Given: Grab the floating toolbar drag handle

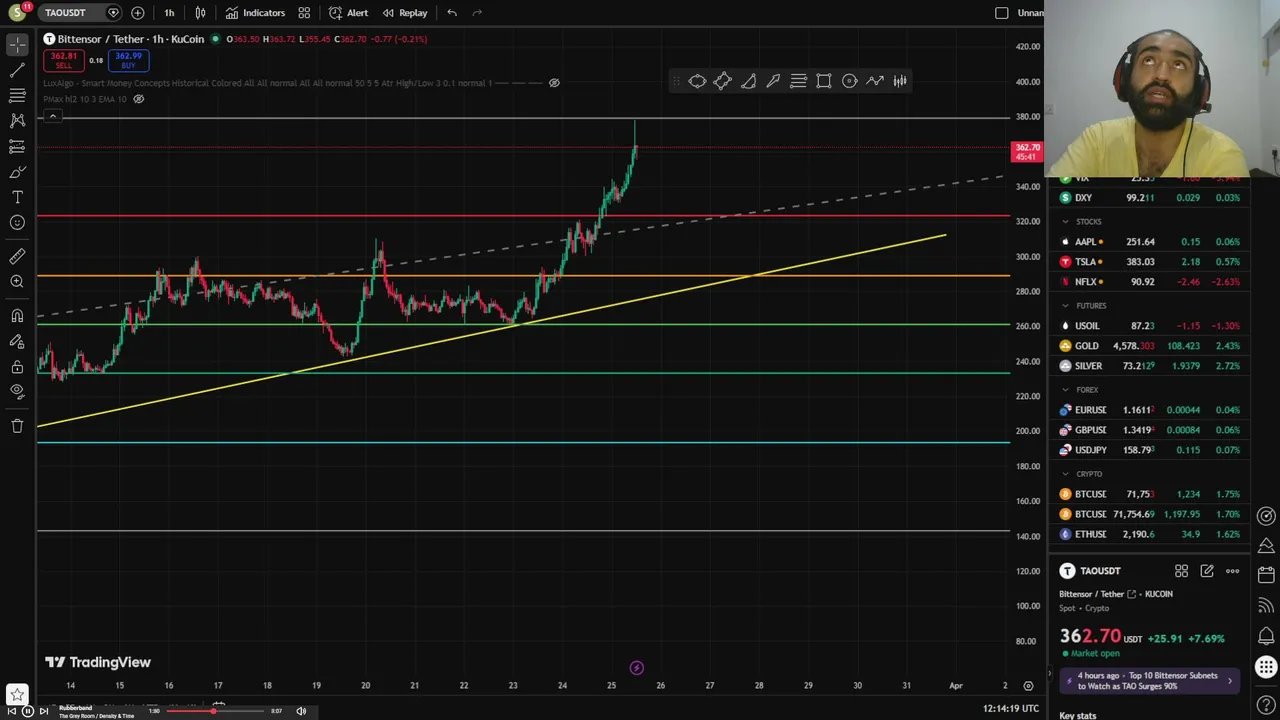Looking at the screenshot, I should tap(677, 81).
